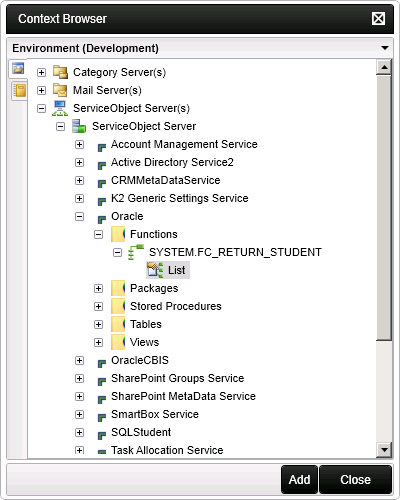The image size is (400, 500).
Task: Expand the Packages folder node
Action: [98, 288]
